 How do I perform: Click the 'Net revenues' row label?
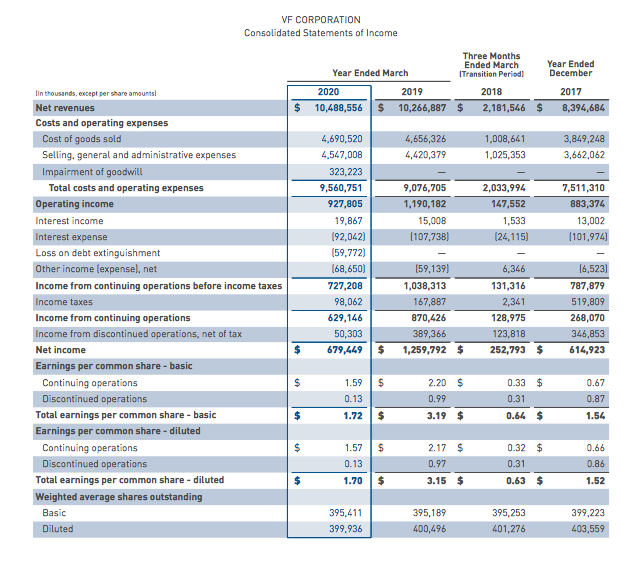(65, 108)
